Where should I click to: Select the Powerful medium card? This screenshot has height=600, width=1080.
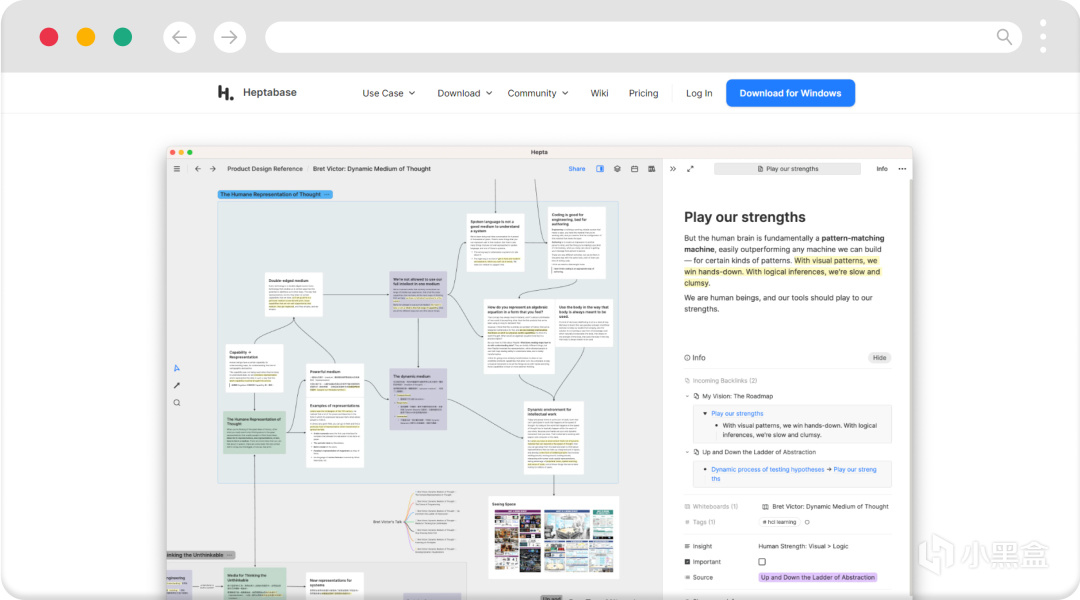(x=335, y=380)
